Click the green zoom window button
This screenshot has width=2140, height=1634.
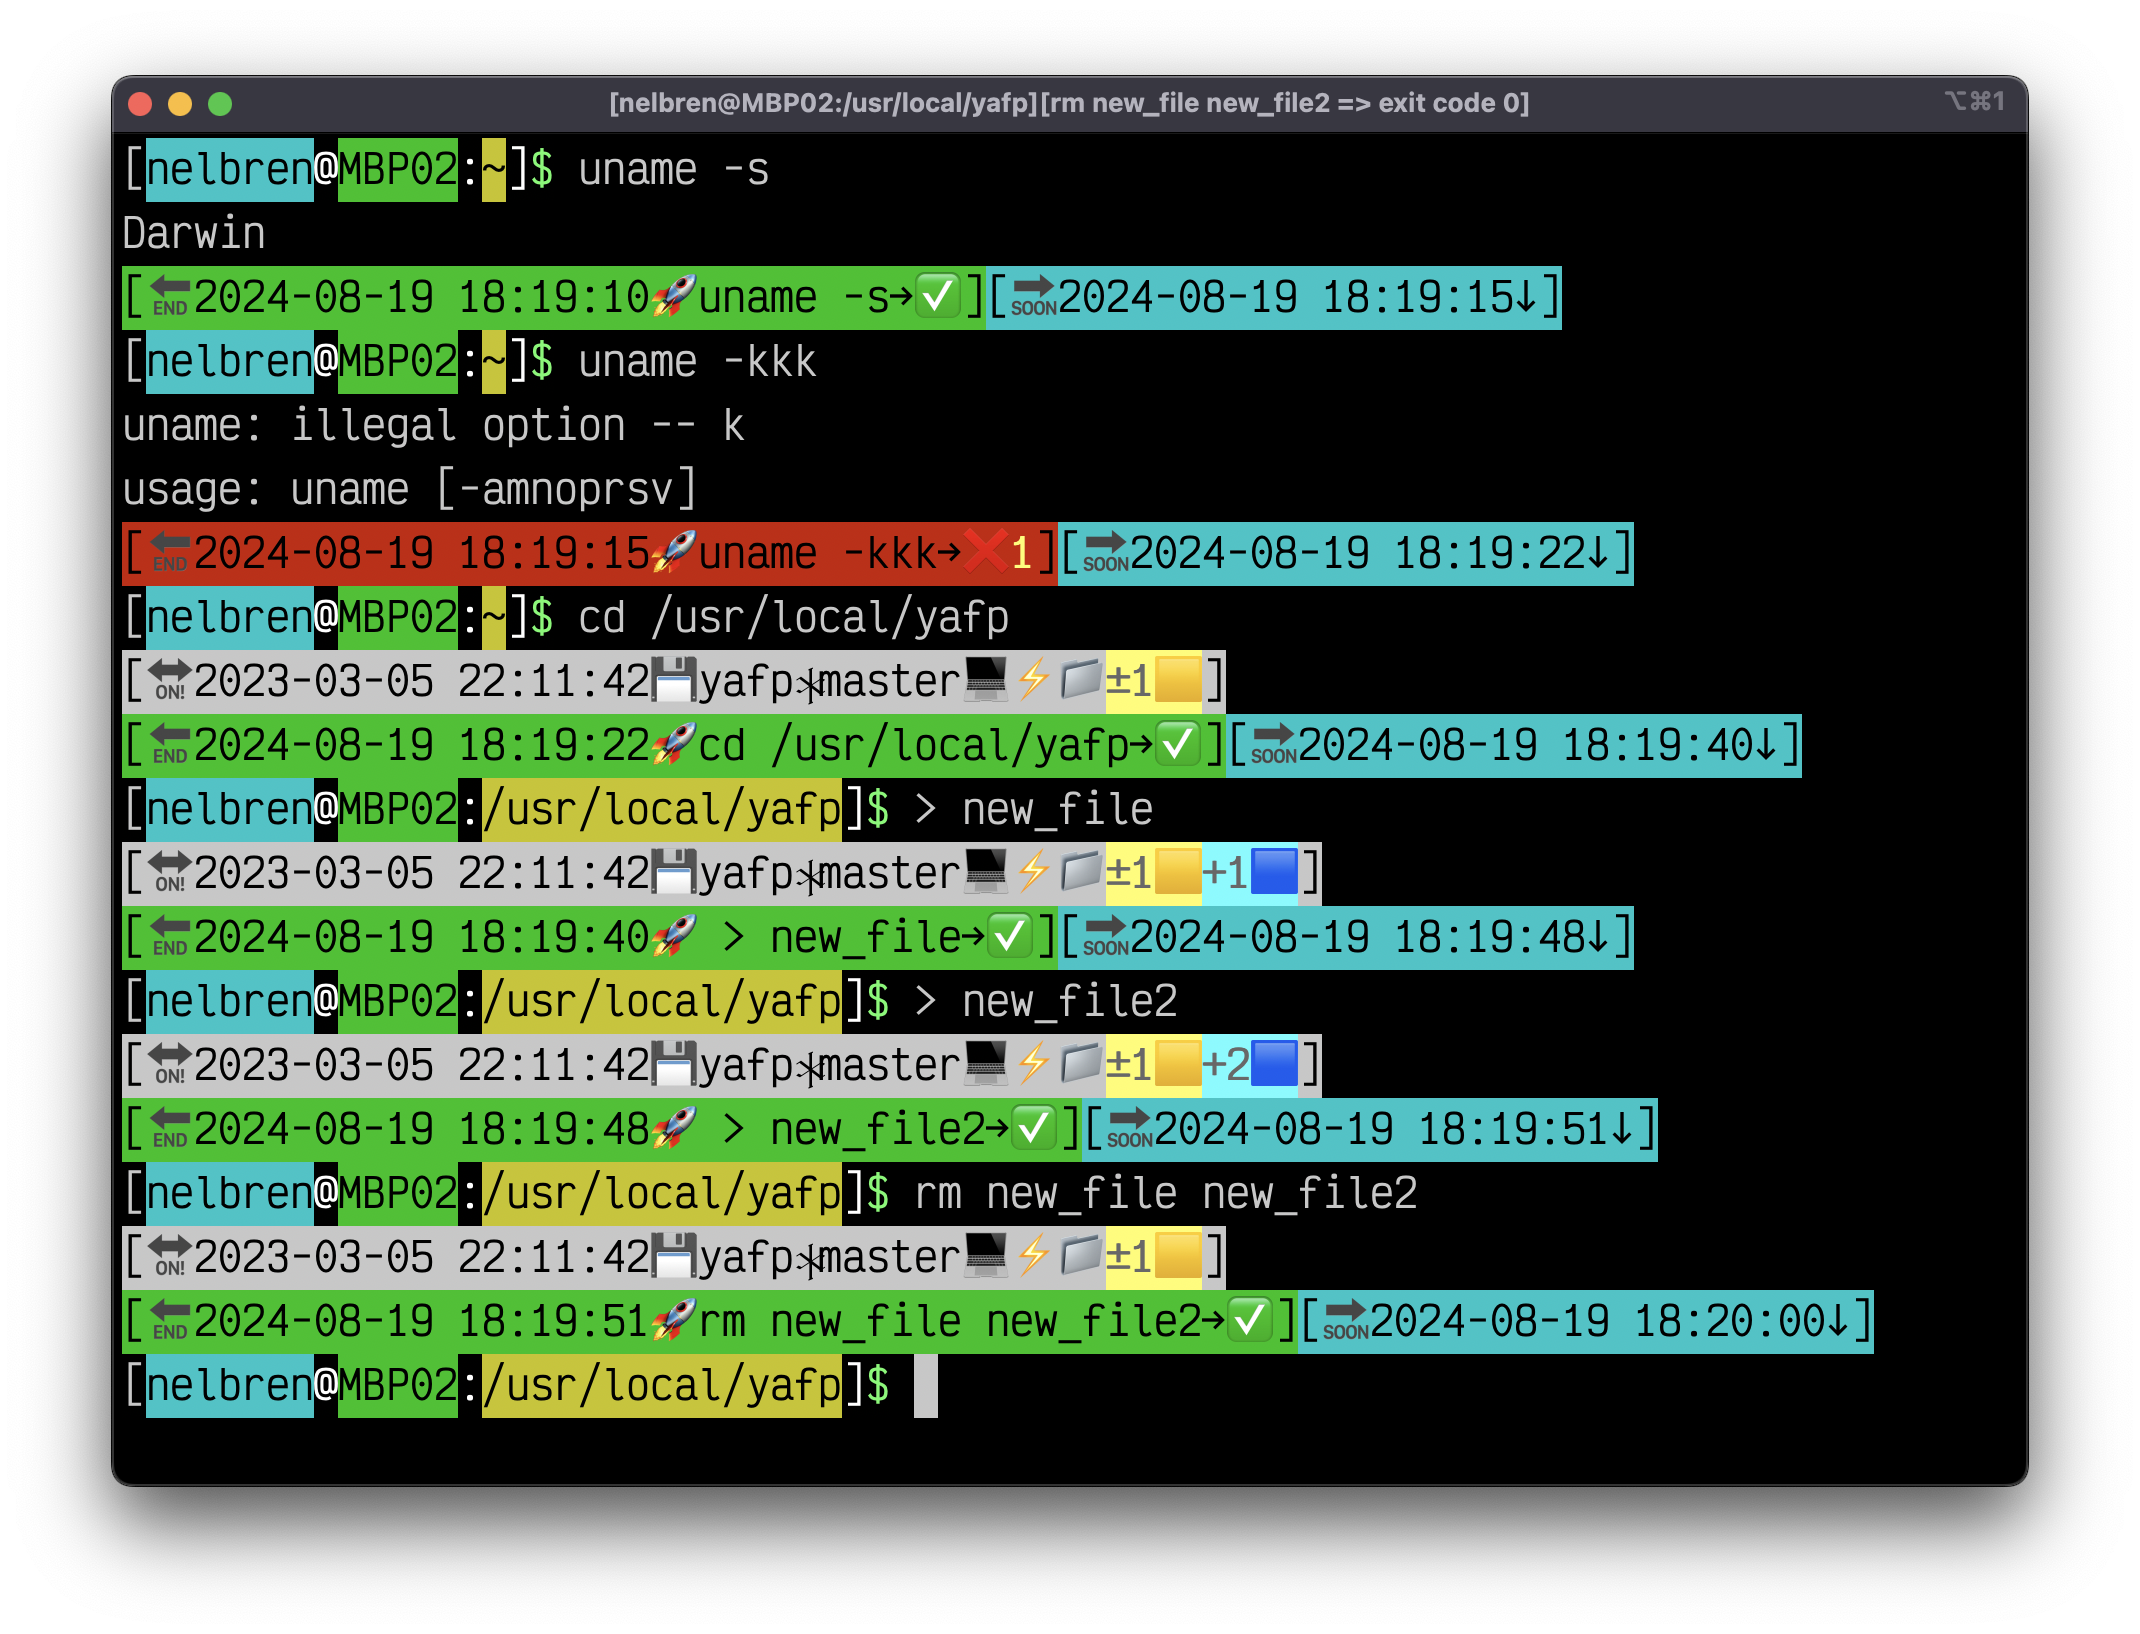pos(220,103)
